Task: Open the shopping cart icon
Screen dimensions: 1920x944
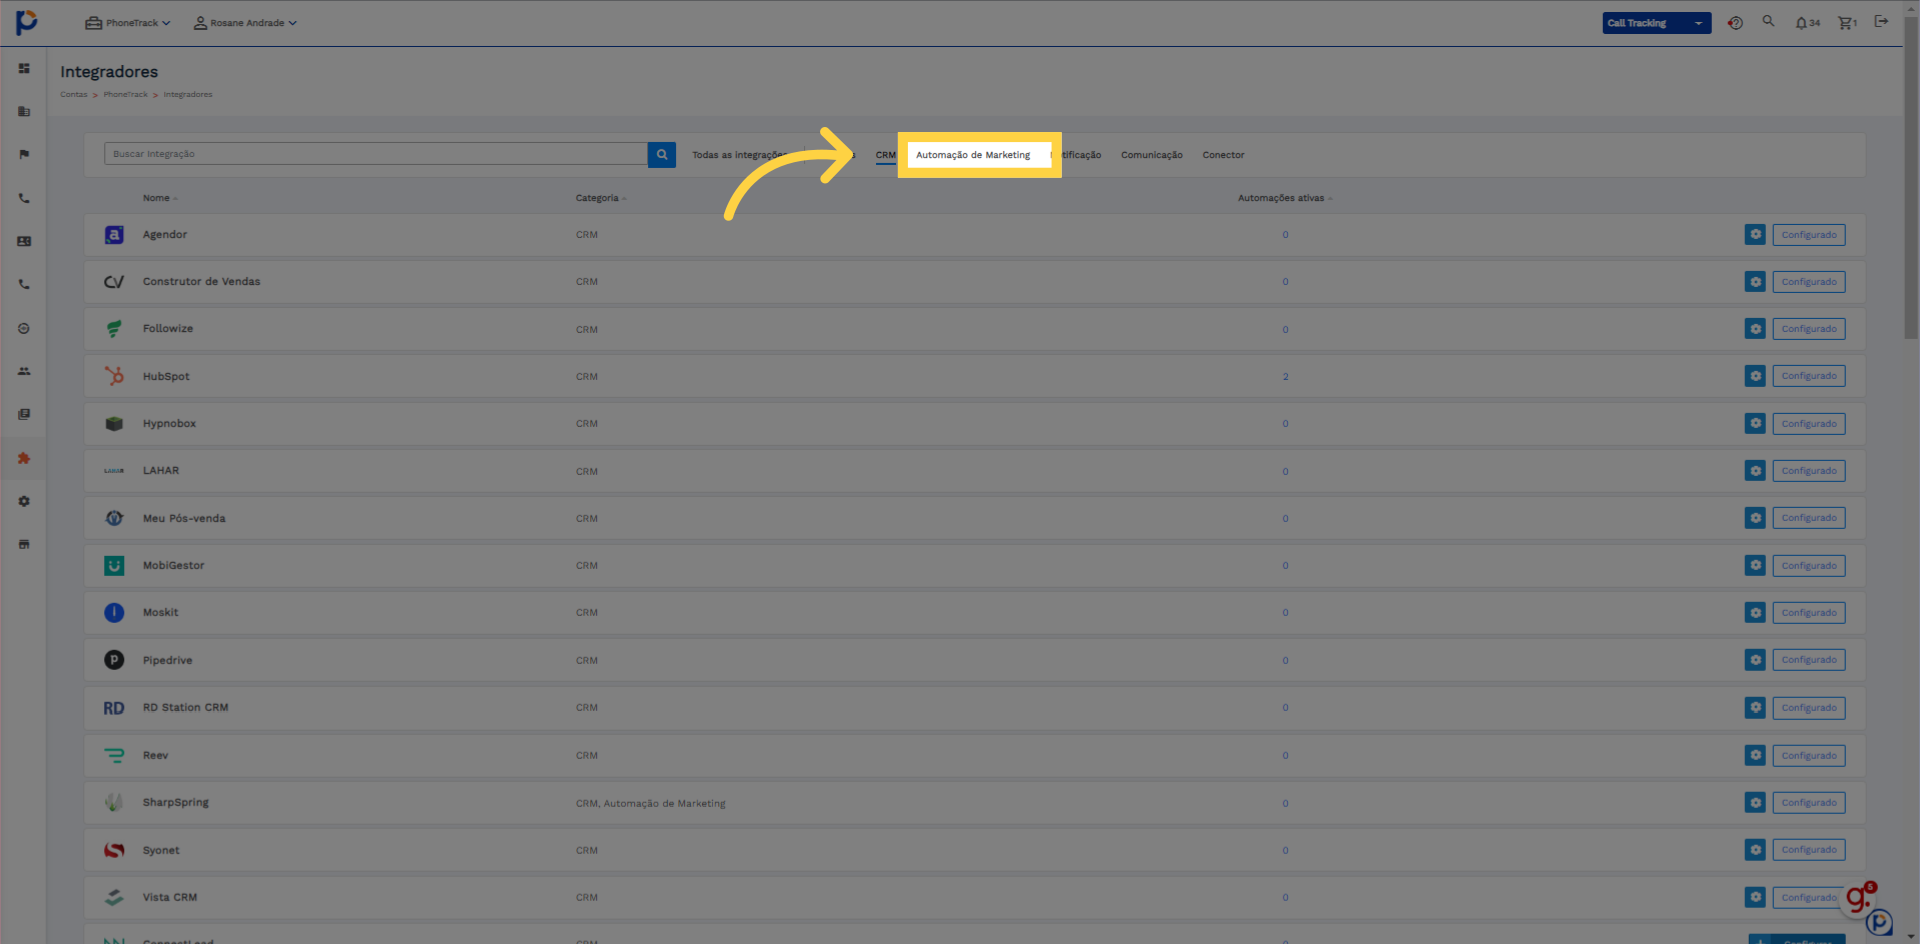Action: tap(1847, 23)
